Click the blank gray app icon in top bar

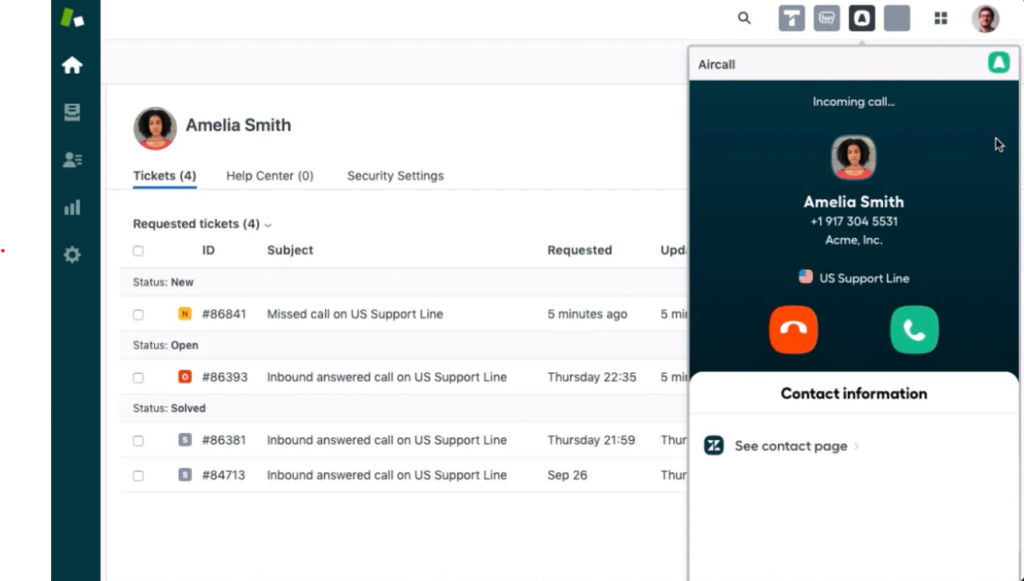click(897, 18)
